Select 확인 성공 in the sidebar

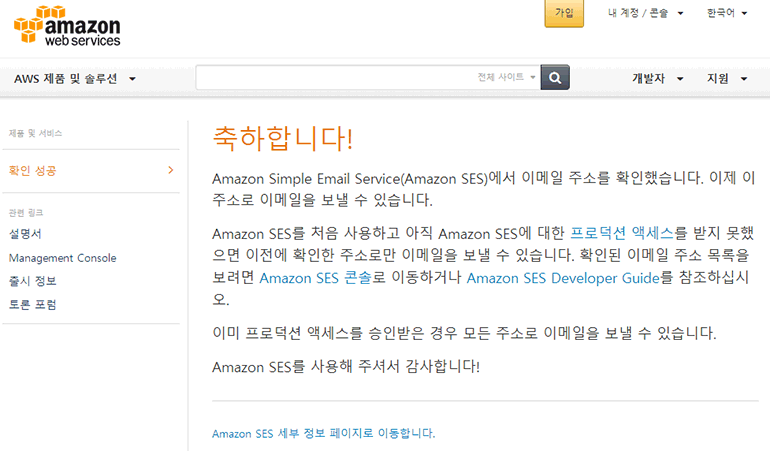coord(33,170)
